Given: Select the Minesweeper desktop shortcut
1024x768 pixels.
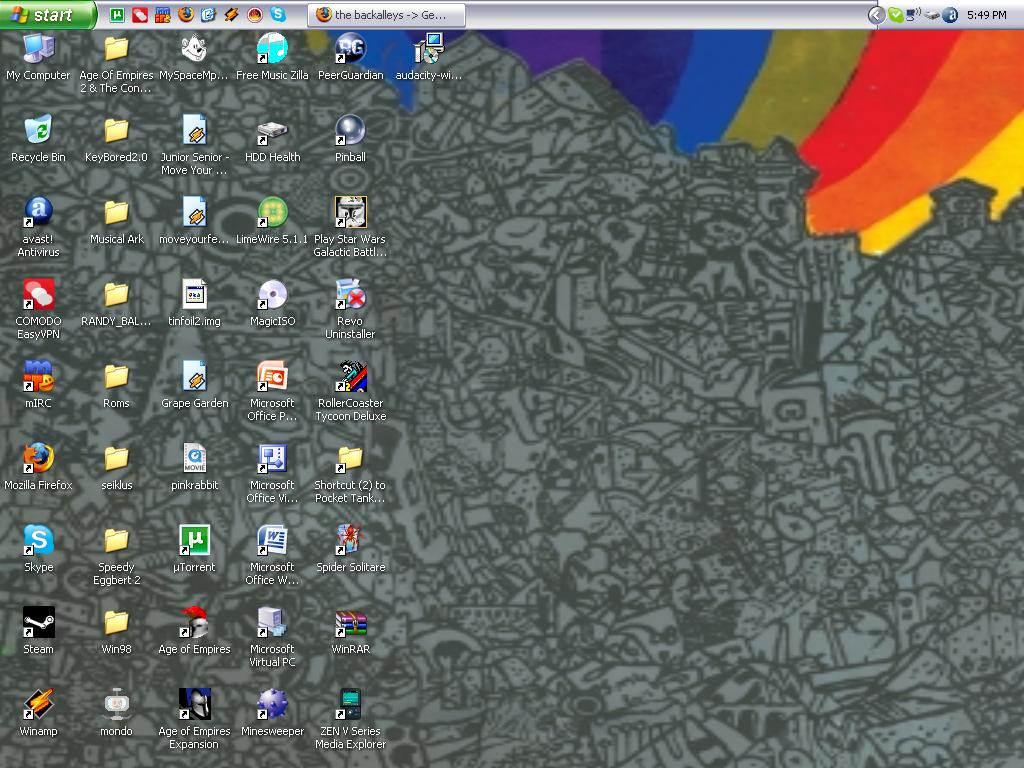Looking at the screenshot, I should pyautogui.click(x=272, y=704).
